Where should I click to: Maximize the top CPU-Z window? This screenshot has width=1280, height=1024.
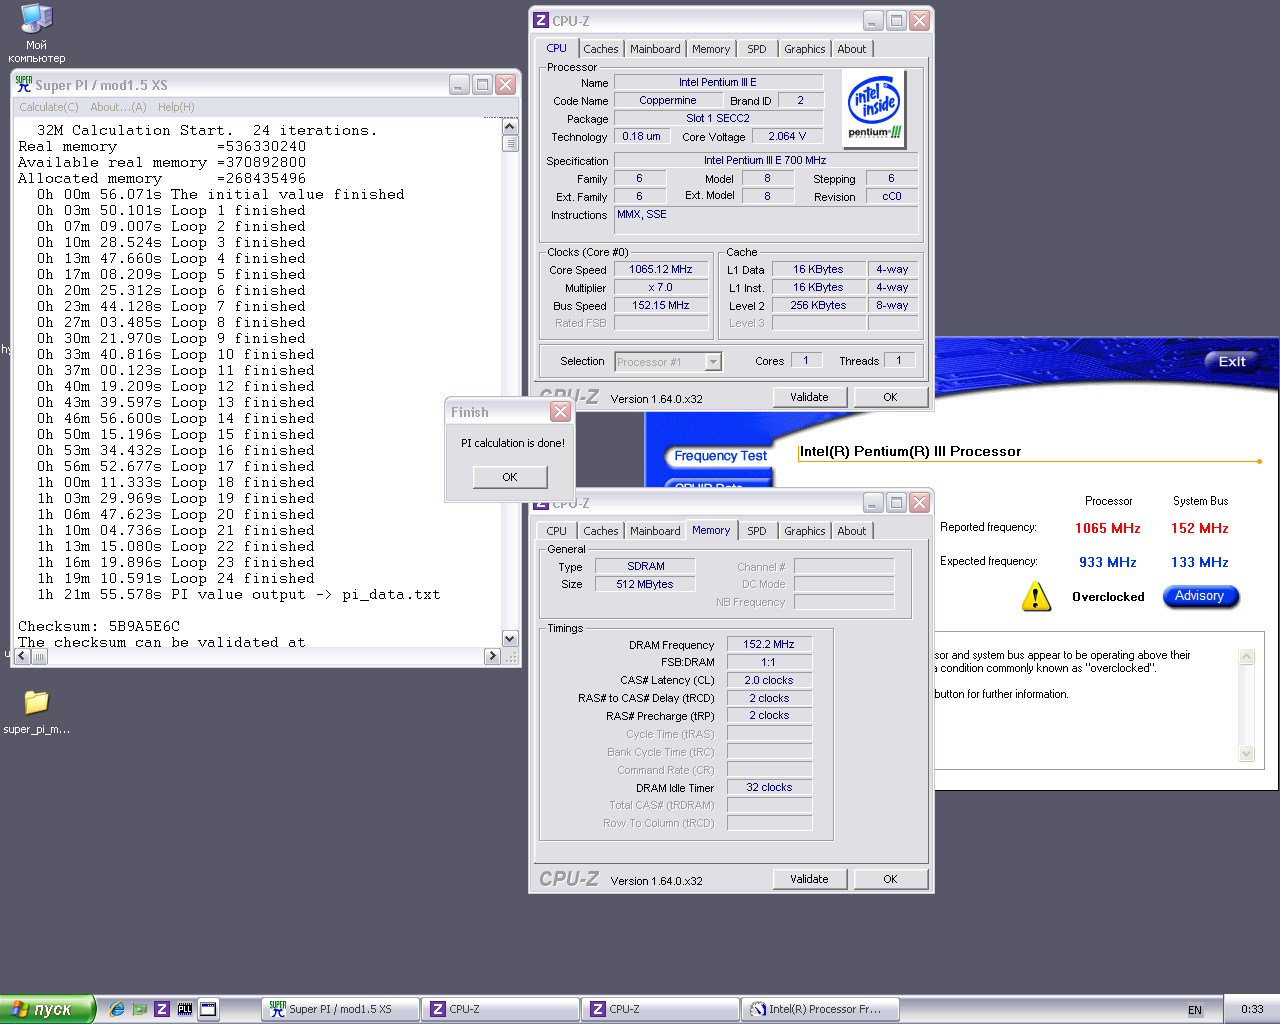point(897,20)
